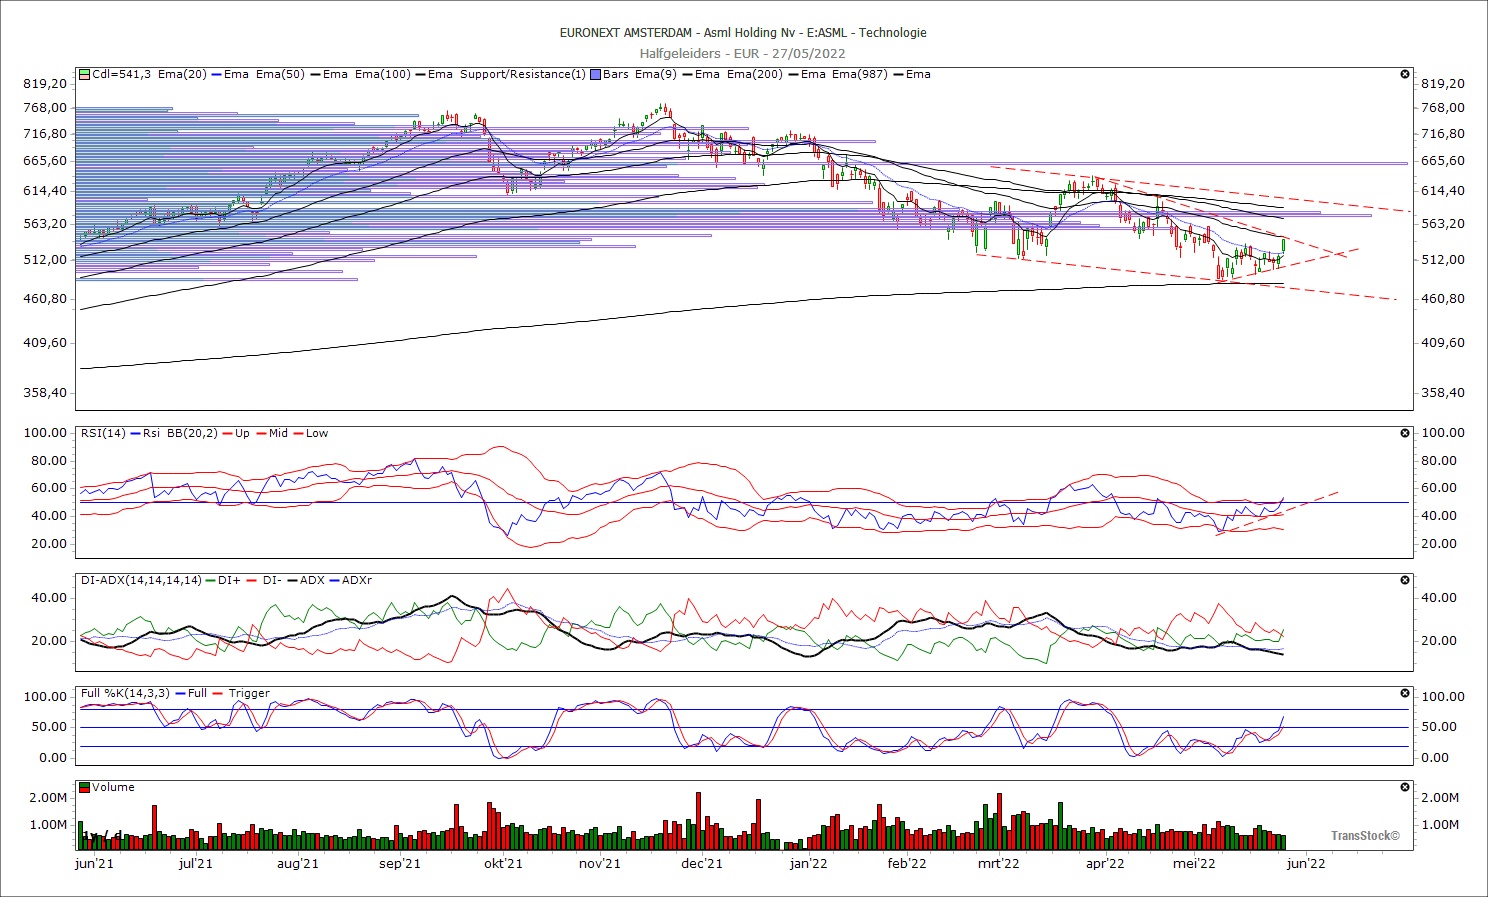Click the feb'22 date label
The width and height of the screenshot is (1488, 897).
(907, 863)
